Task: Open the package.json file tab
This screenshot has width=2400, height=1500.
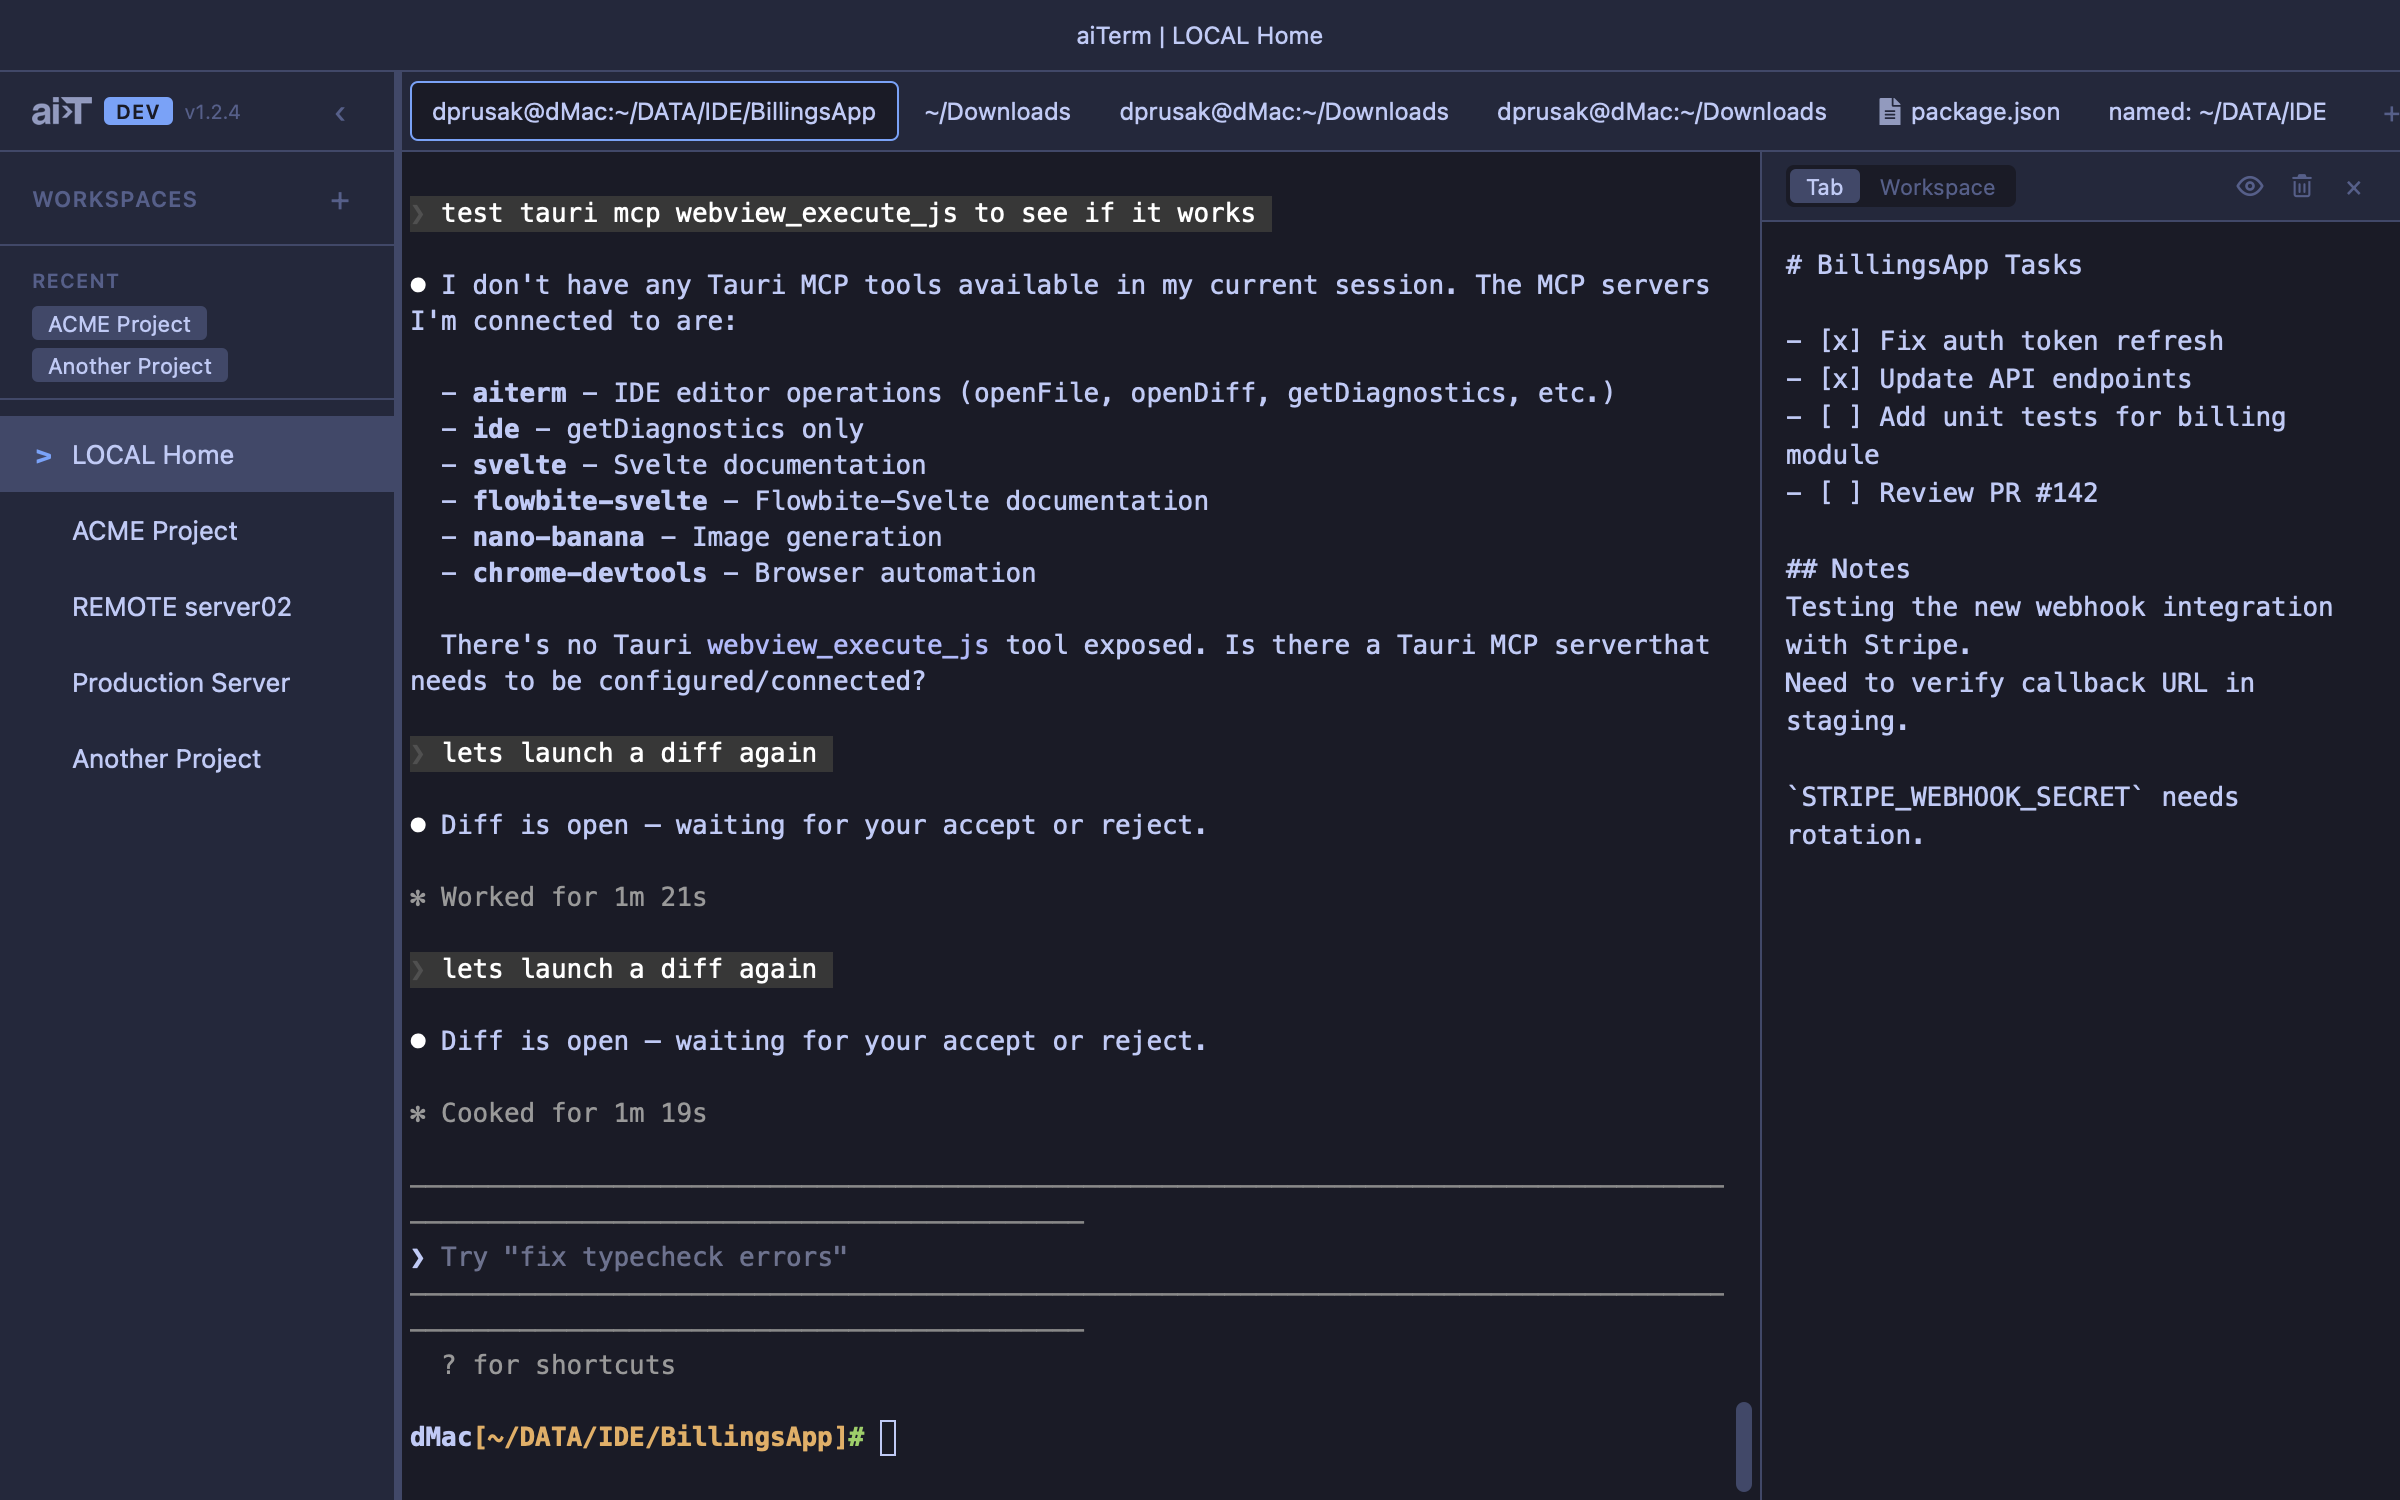Action: tap(1969, 111)
